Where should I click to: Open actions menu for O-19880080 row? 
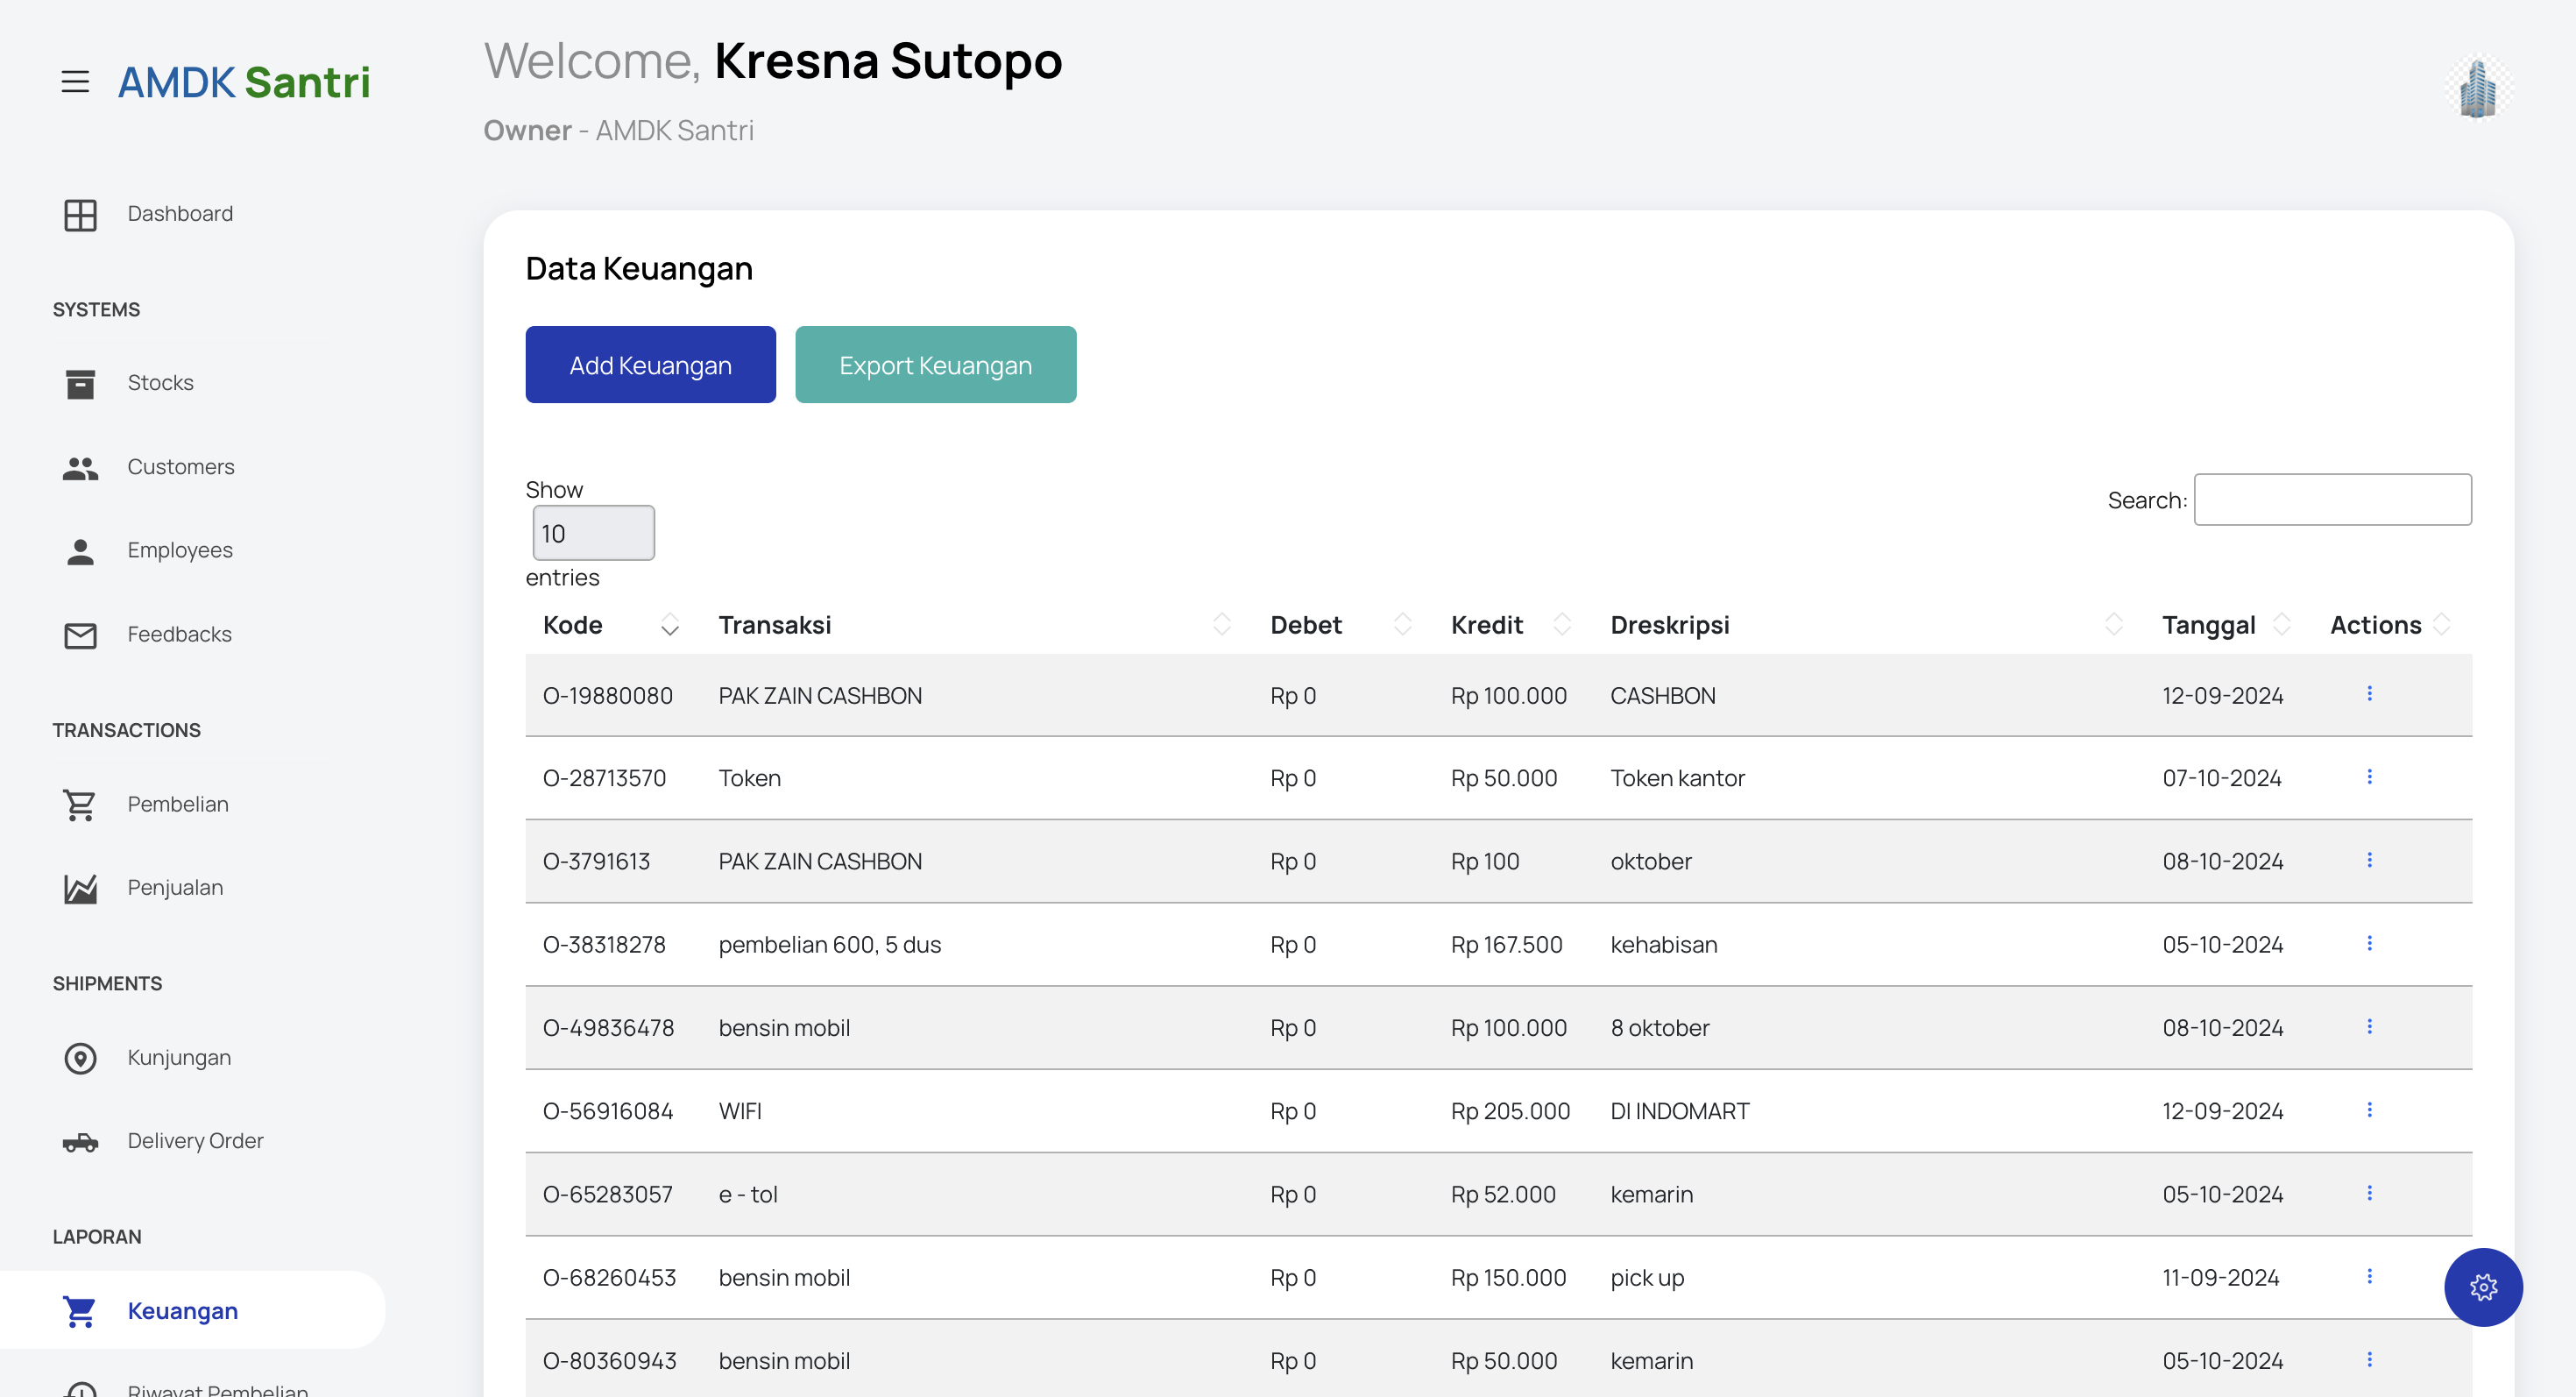point(2368,694)
